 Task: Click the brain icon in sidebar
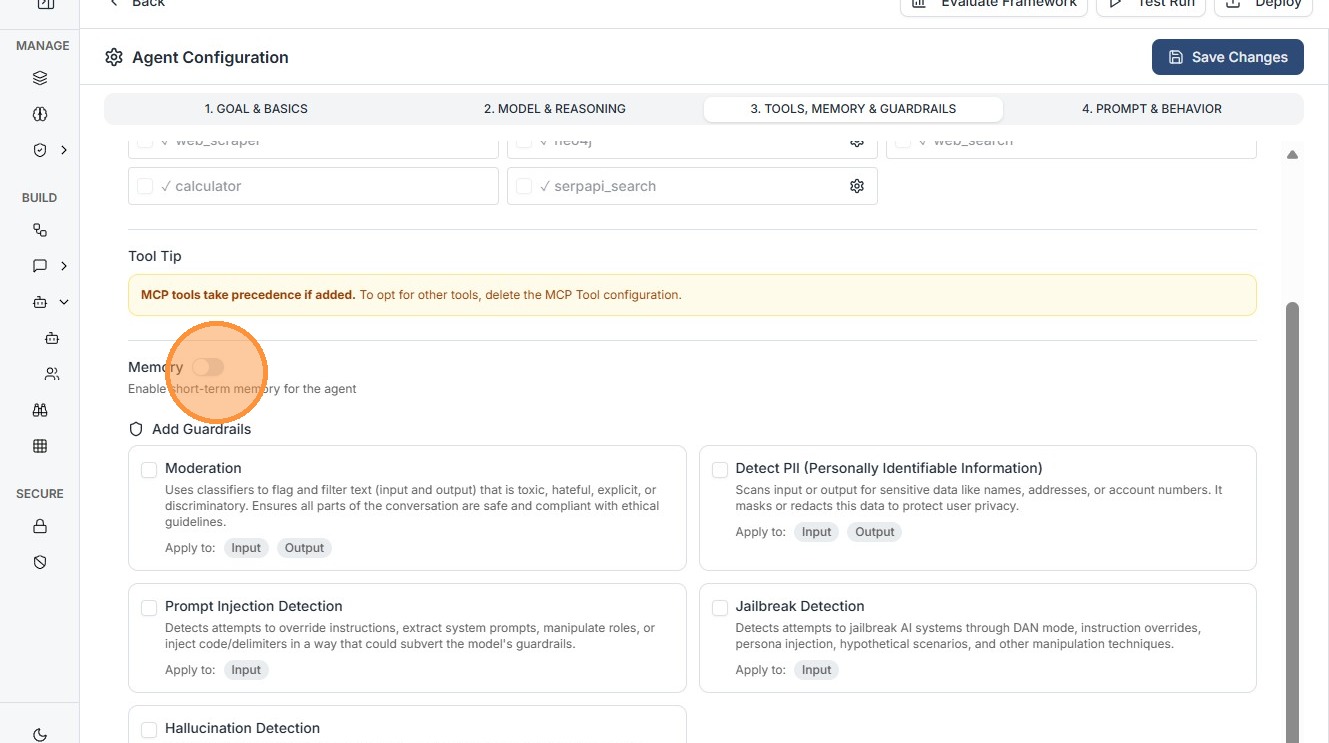[x=40, y=114]
